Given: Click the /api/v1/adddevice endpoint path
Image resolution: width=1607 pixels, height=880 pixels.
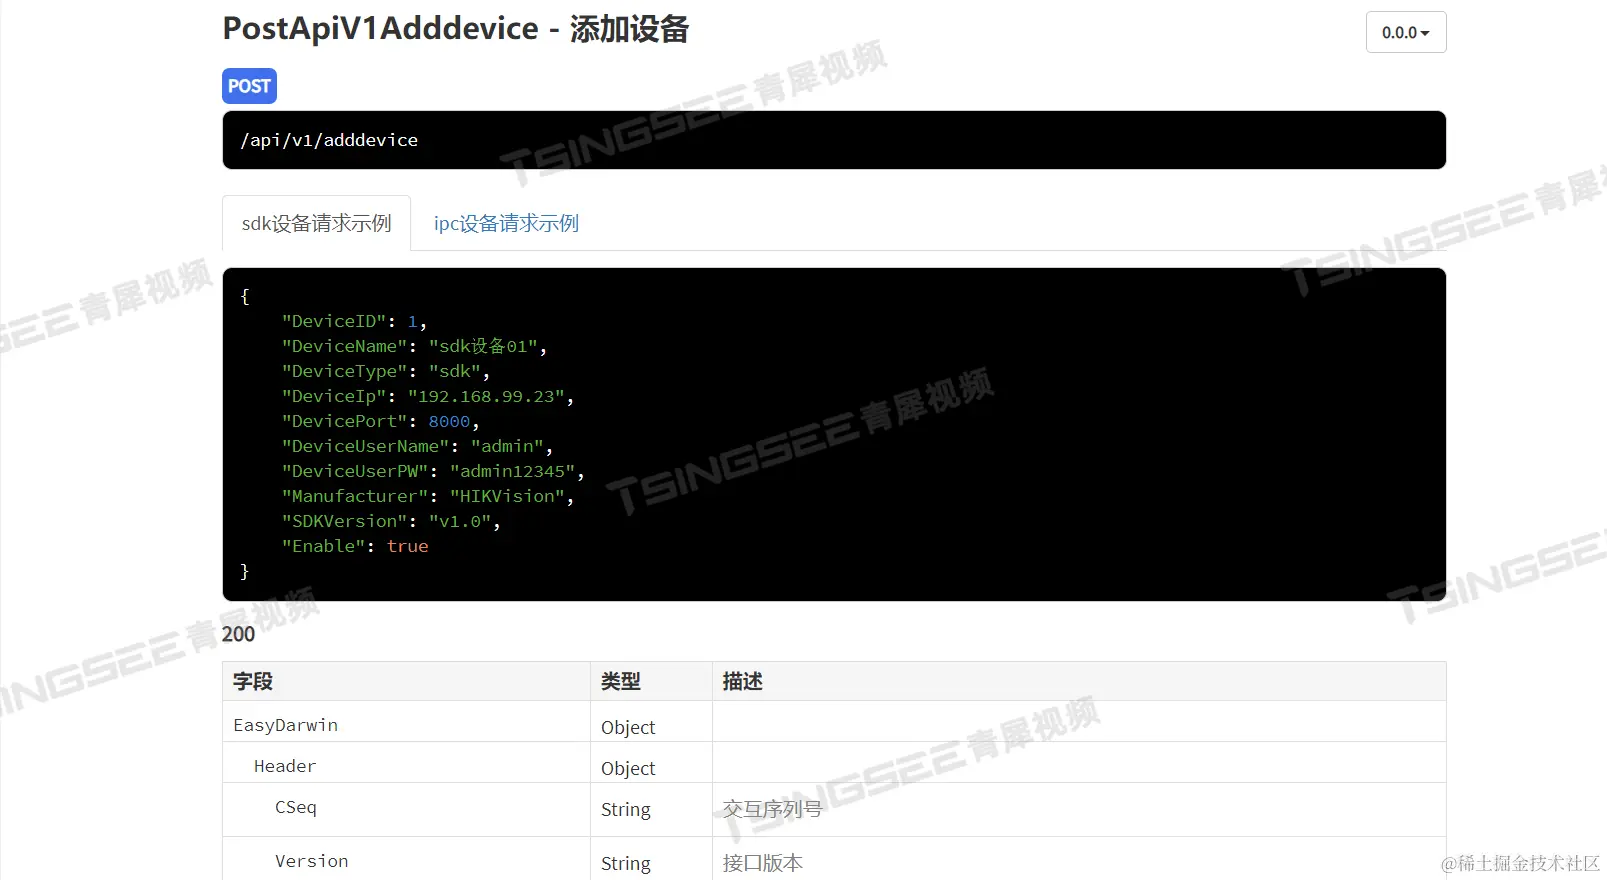Looking at the screenshot, I should 329,140.
